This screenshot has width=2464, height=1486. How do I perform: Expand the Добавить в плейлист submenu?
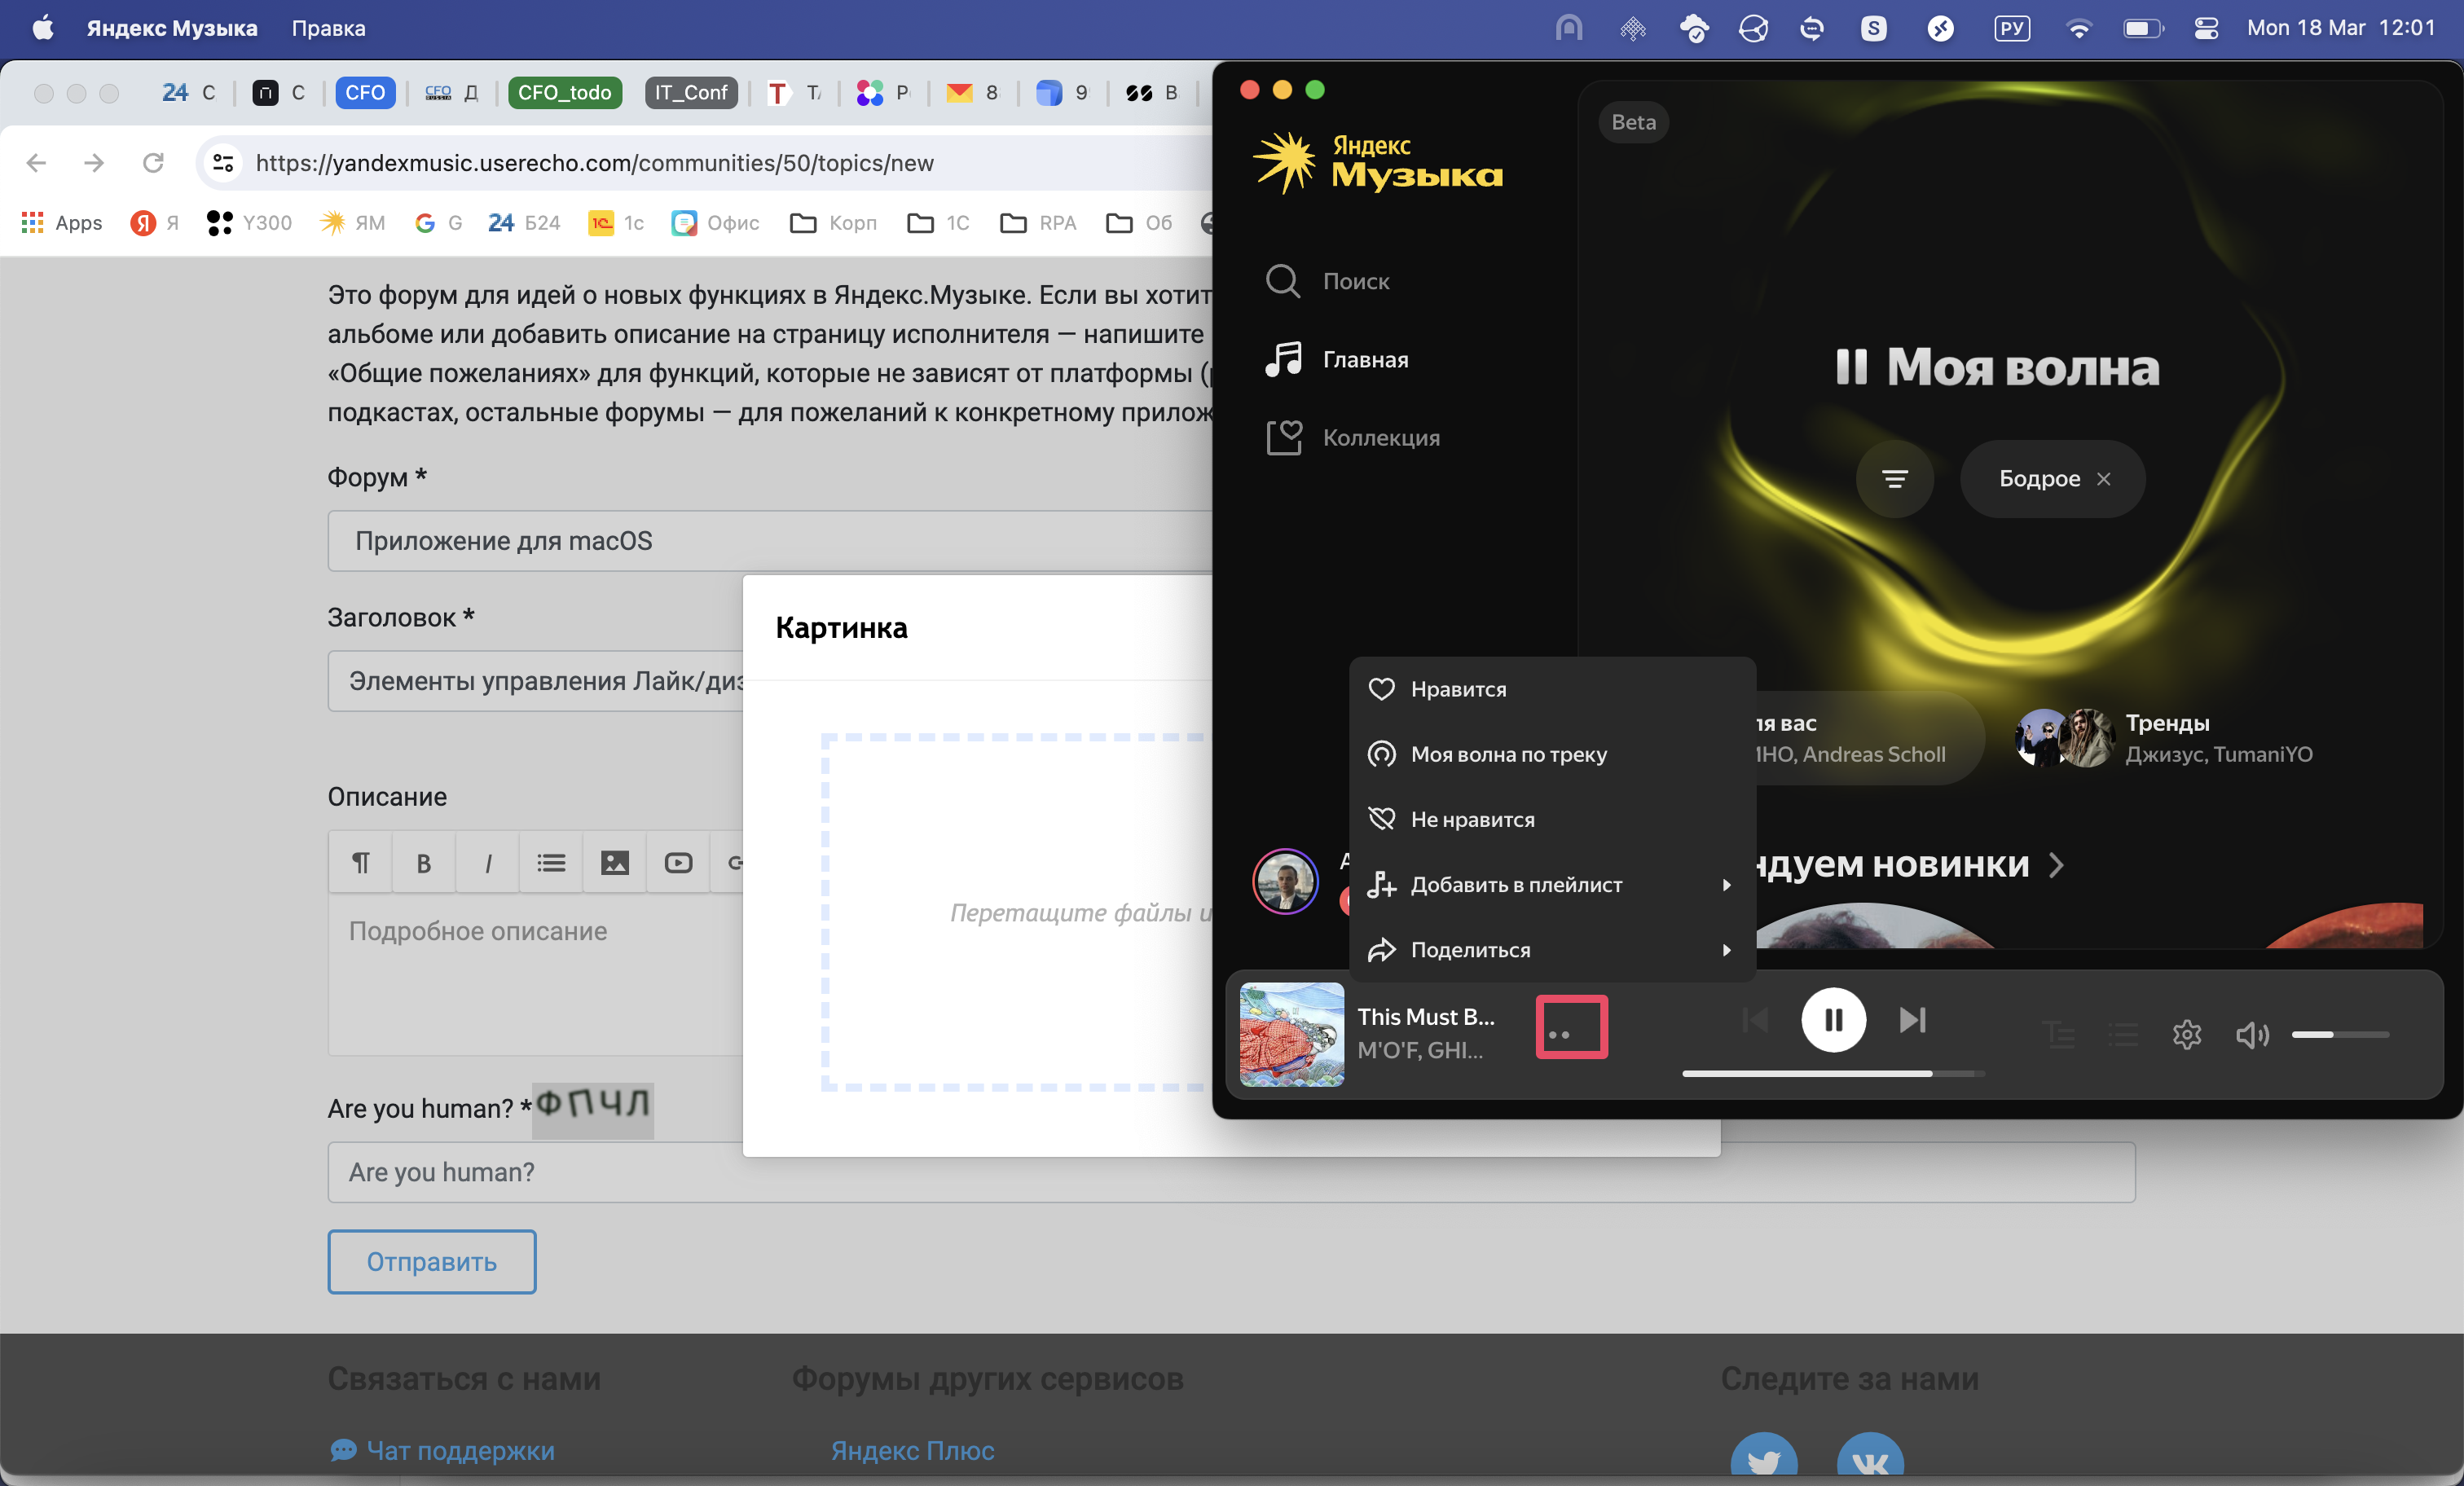[x=1552, y=884]
